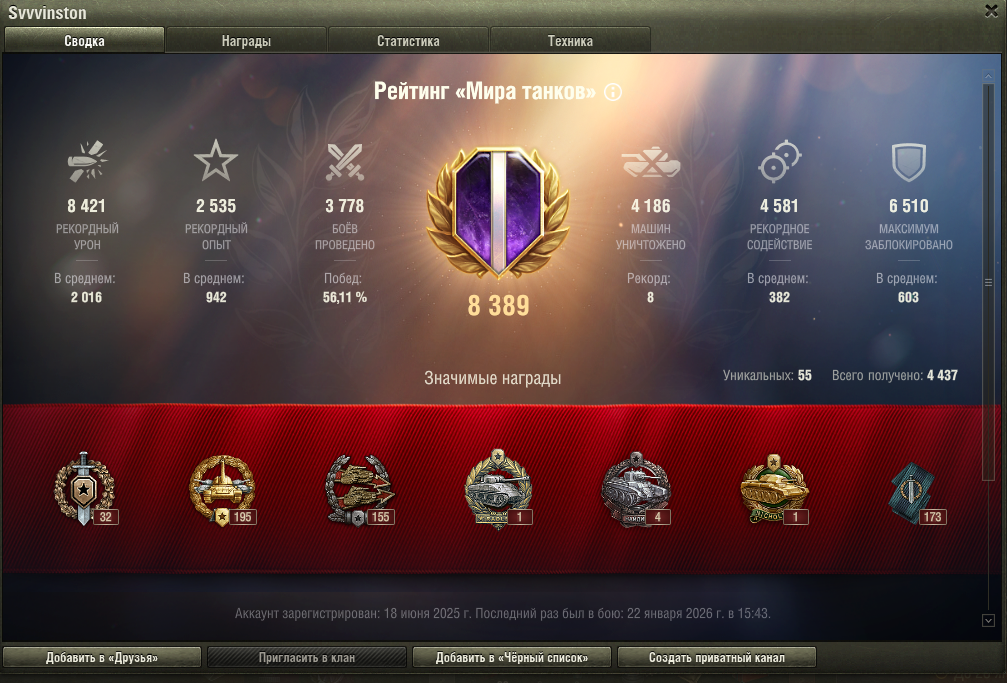Image resolution: width=1007 pixels, height=683 pixels.
Task: Open the Статистика tab
Action: 408,40
